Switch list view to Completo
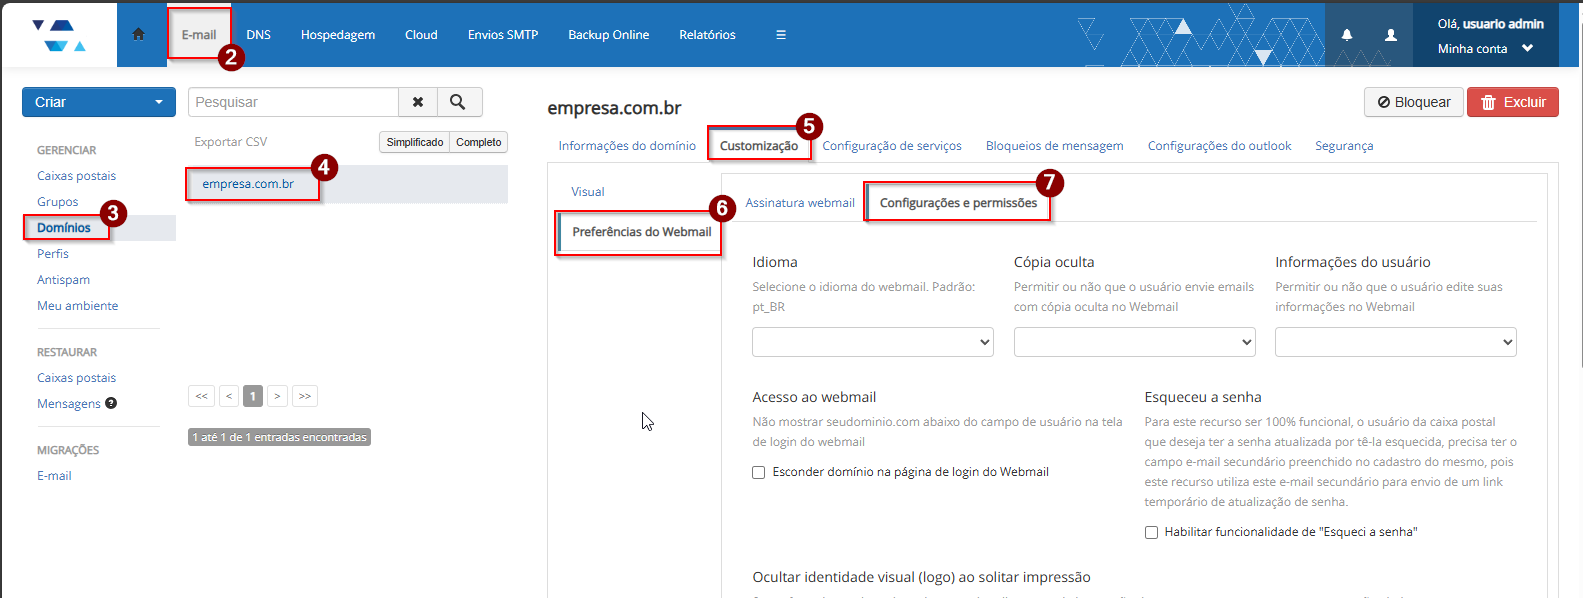Image resolution: width=1583 pixels, height=598 pixels. 478,142
